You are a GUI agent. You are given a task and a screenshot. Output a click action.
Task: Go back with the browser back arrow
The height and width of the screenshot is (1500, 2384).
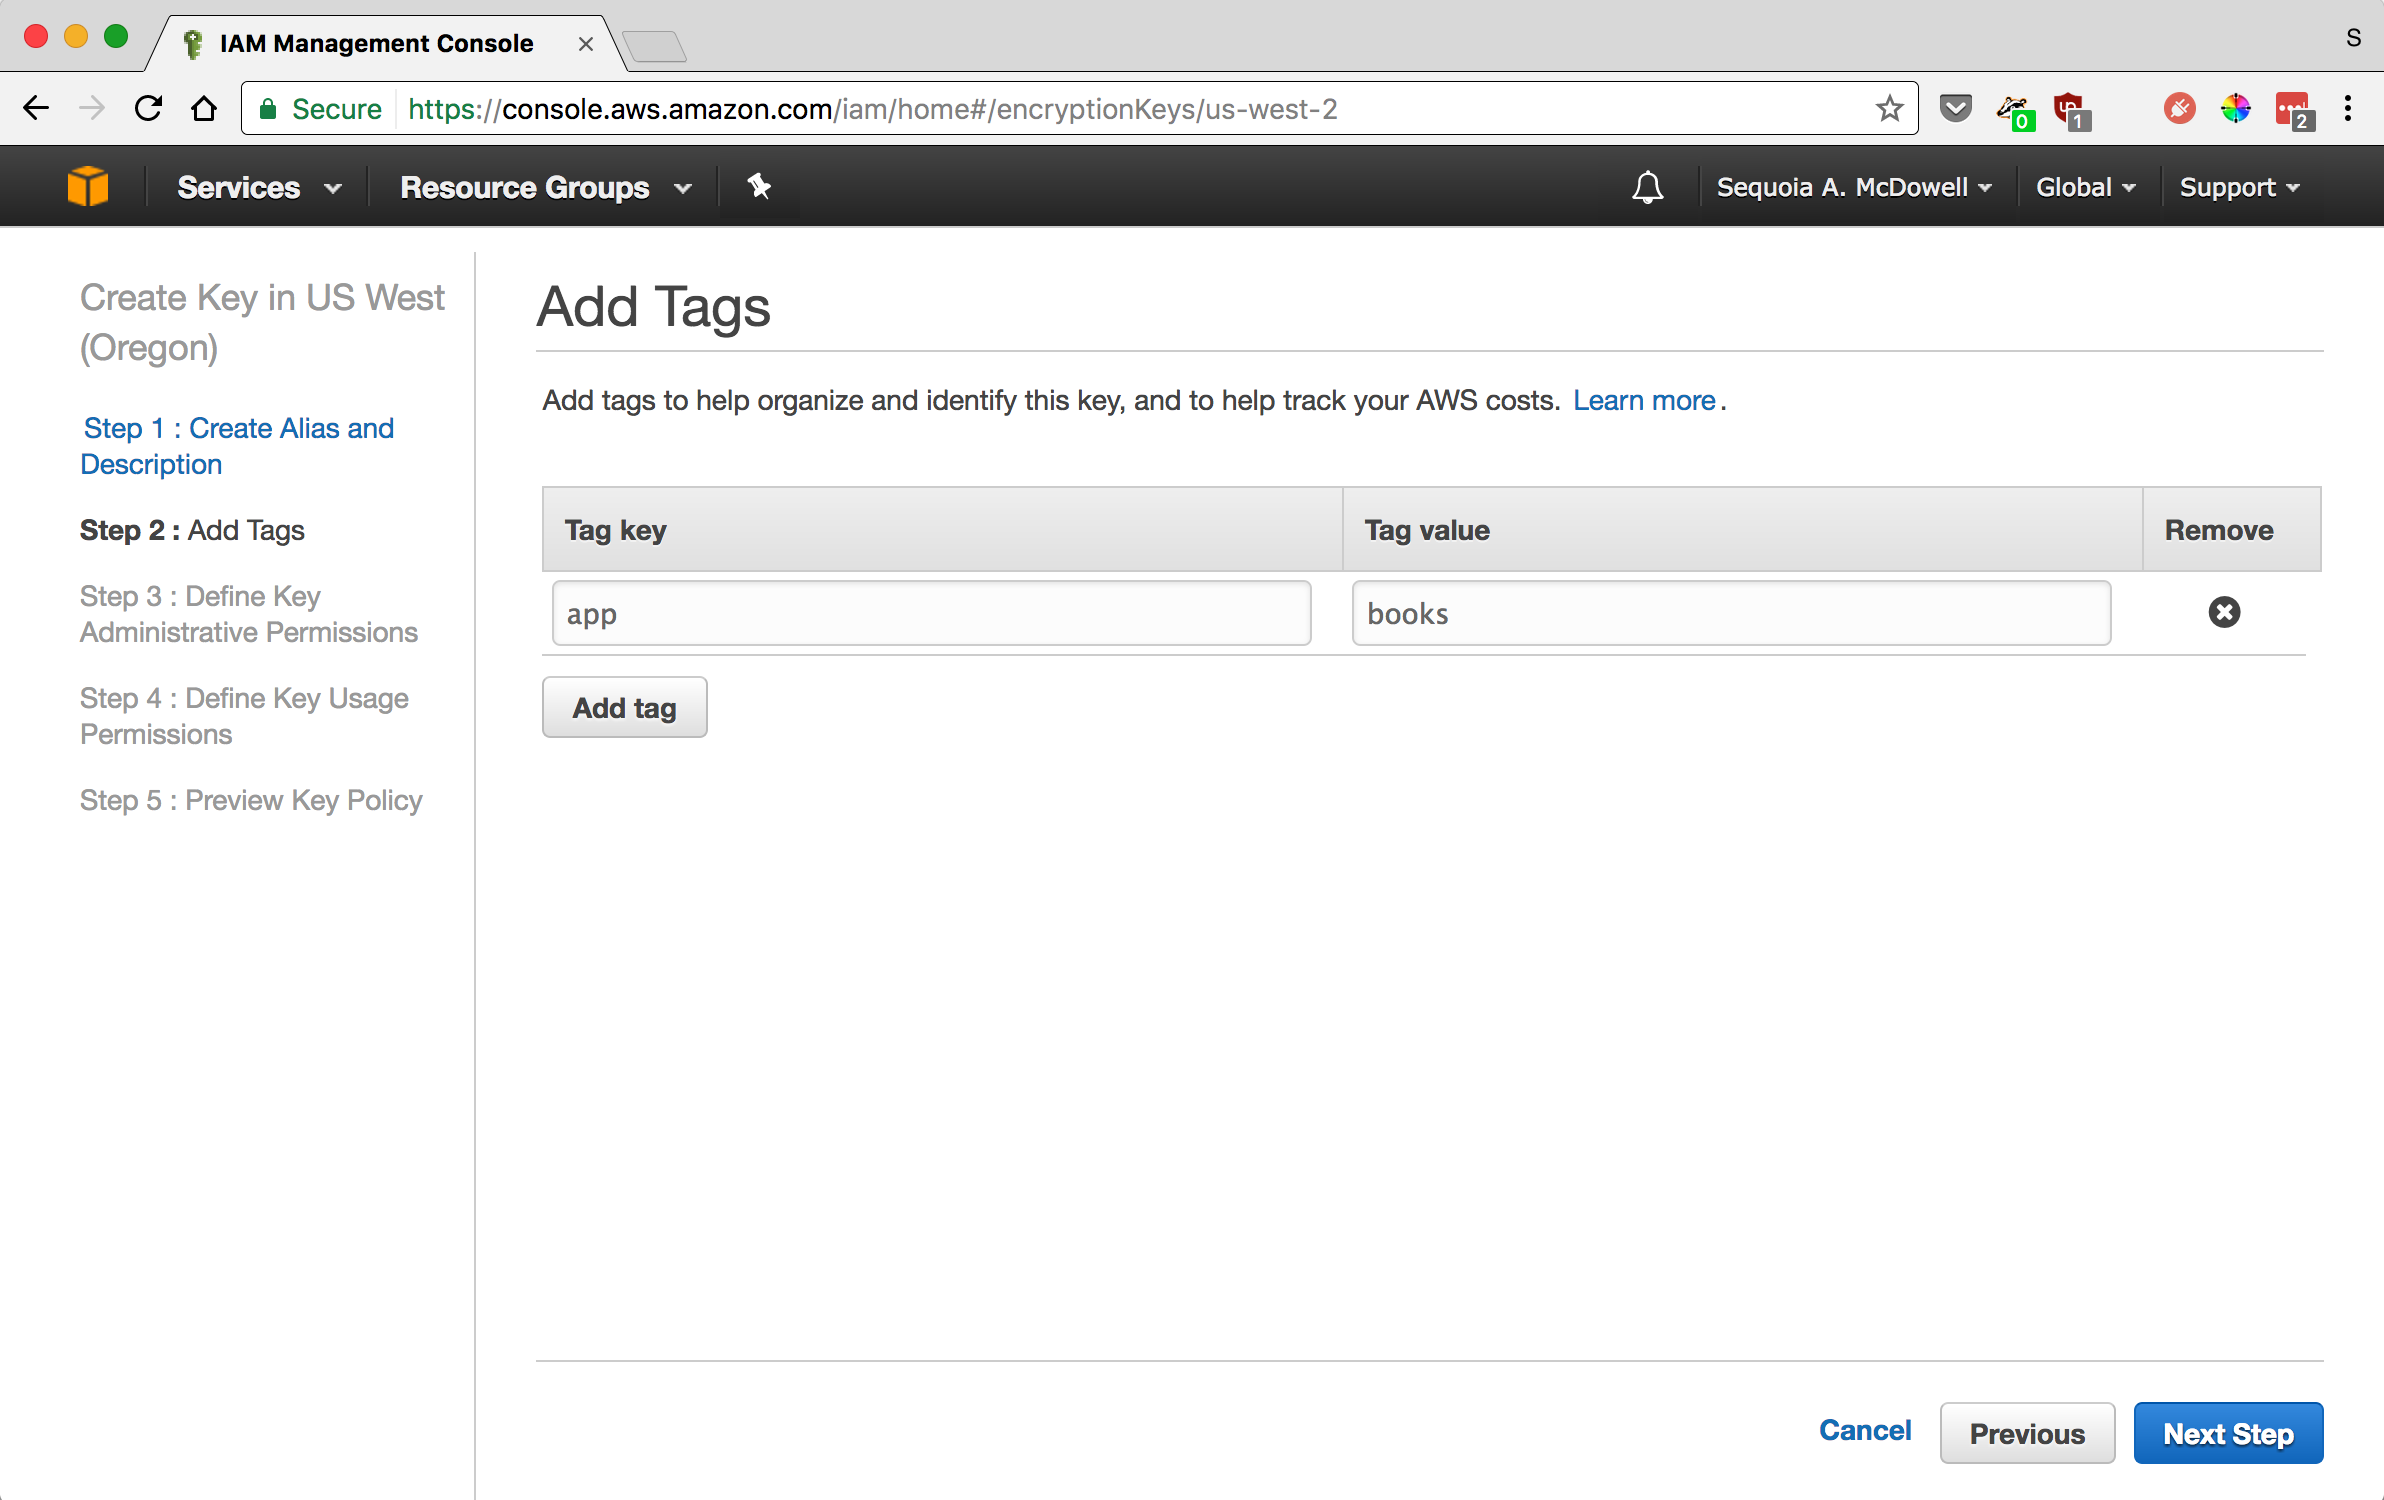(x=36, y=108)
